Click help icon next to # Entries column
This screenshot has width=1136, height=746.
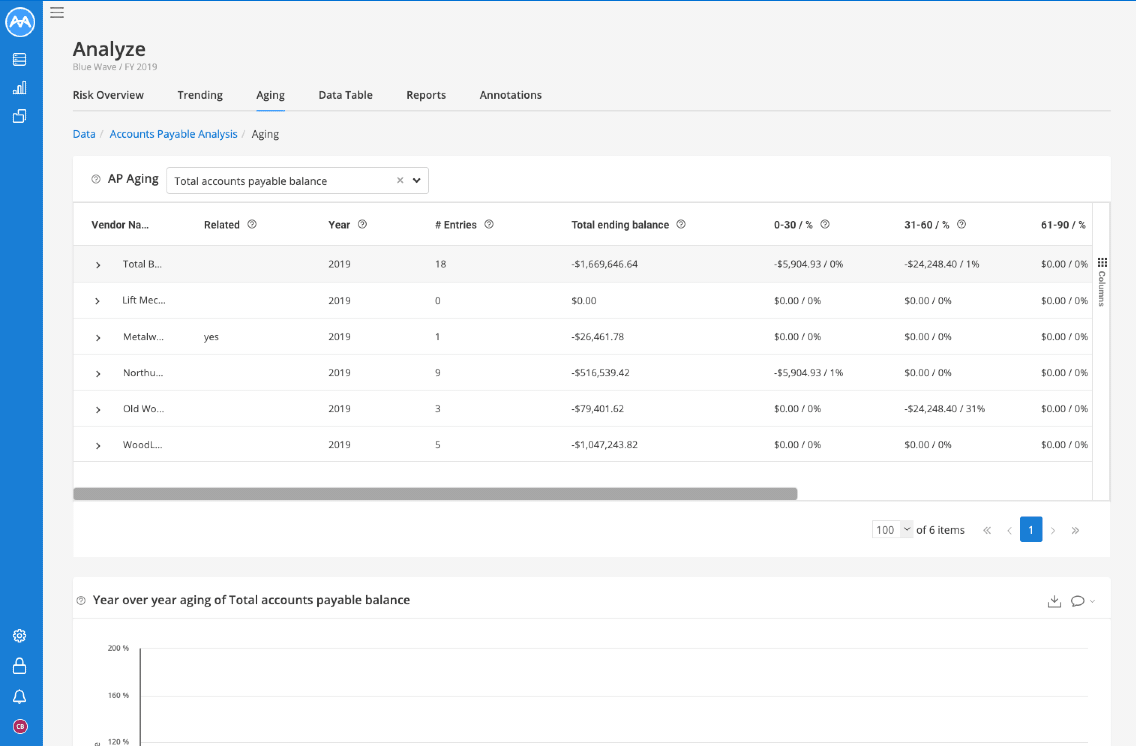click(489, 225)
